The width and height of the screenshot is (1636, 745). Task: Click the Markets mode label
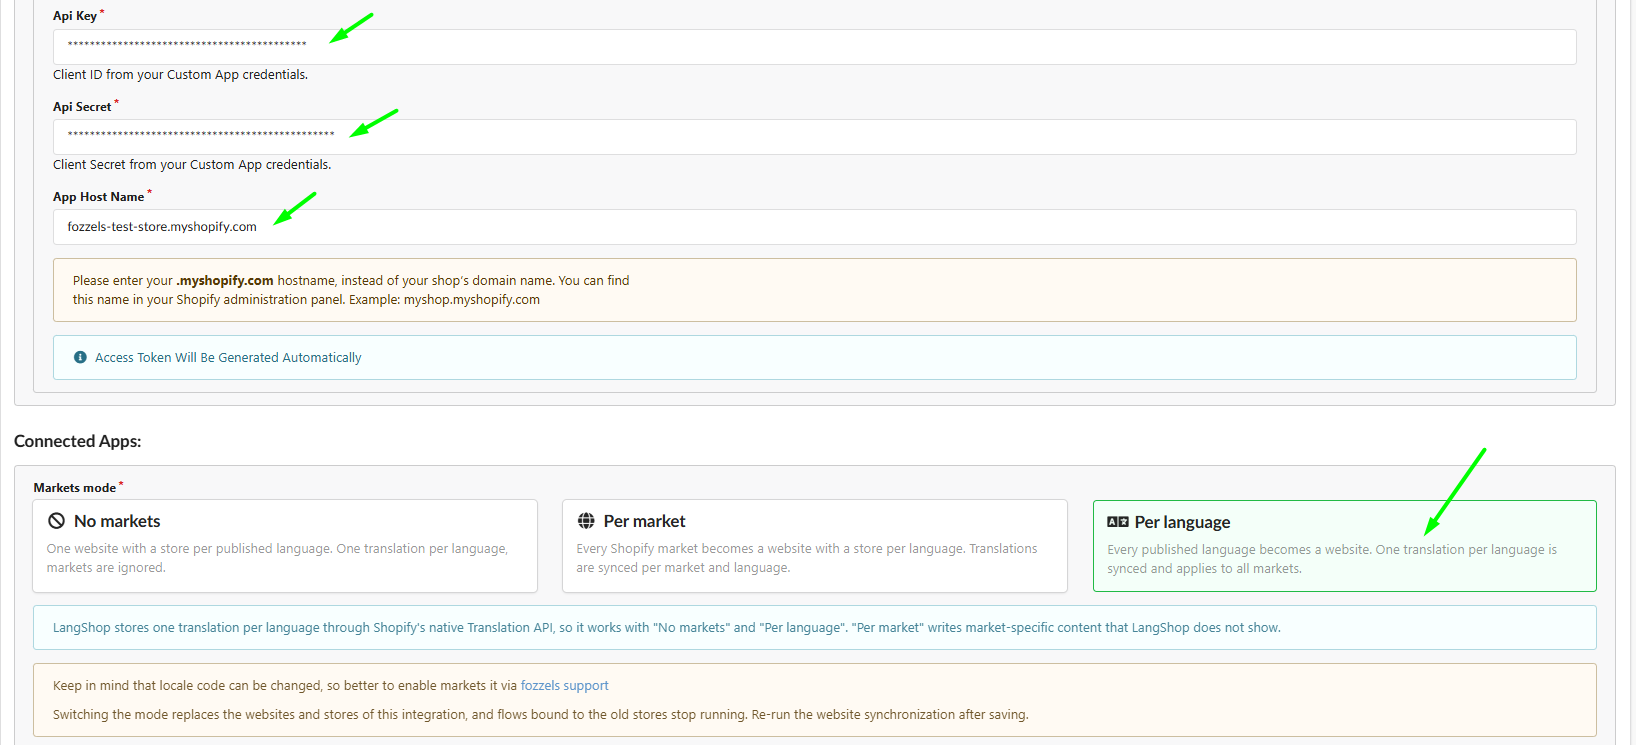75,488
